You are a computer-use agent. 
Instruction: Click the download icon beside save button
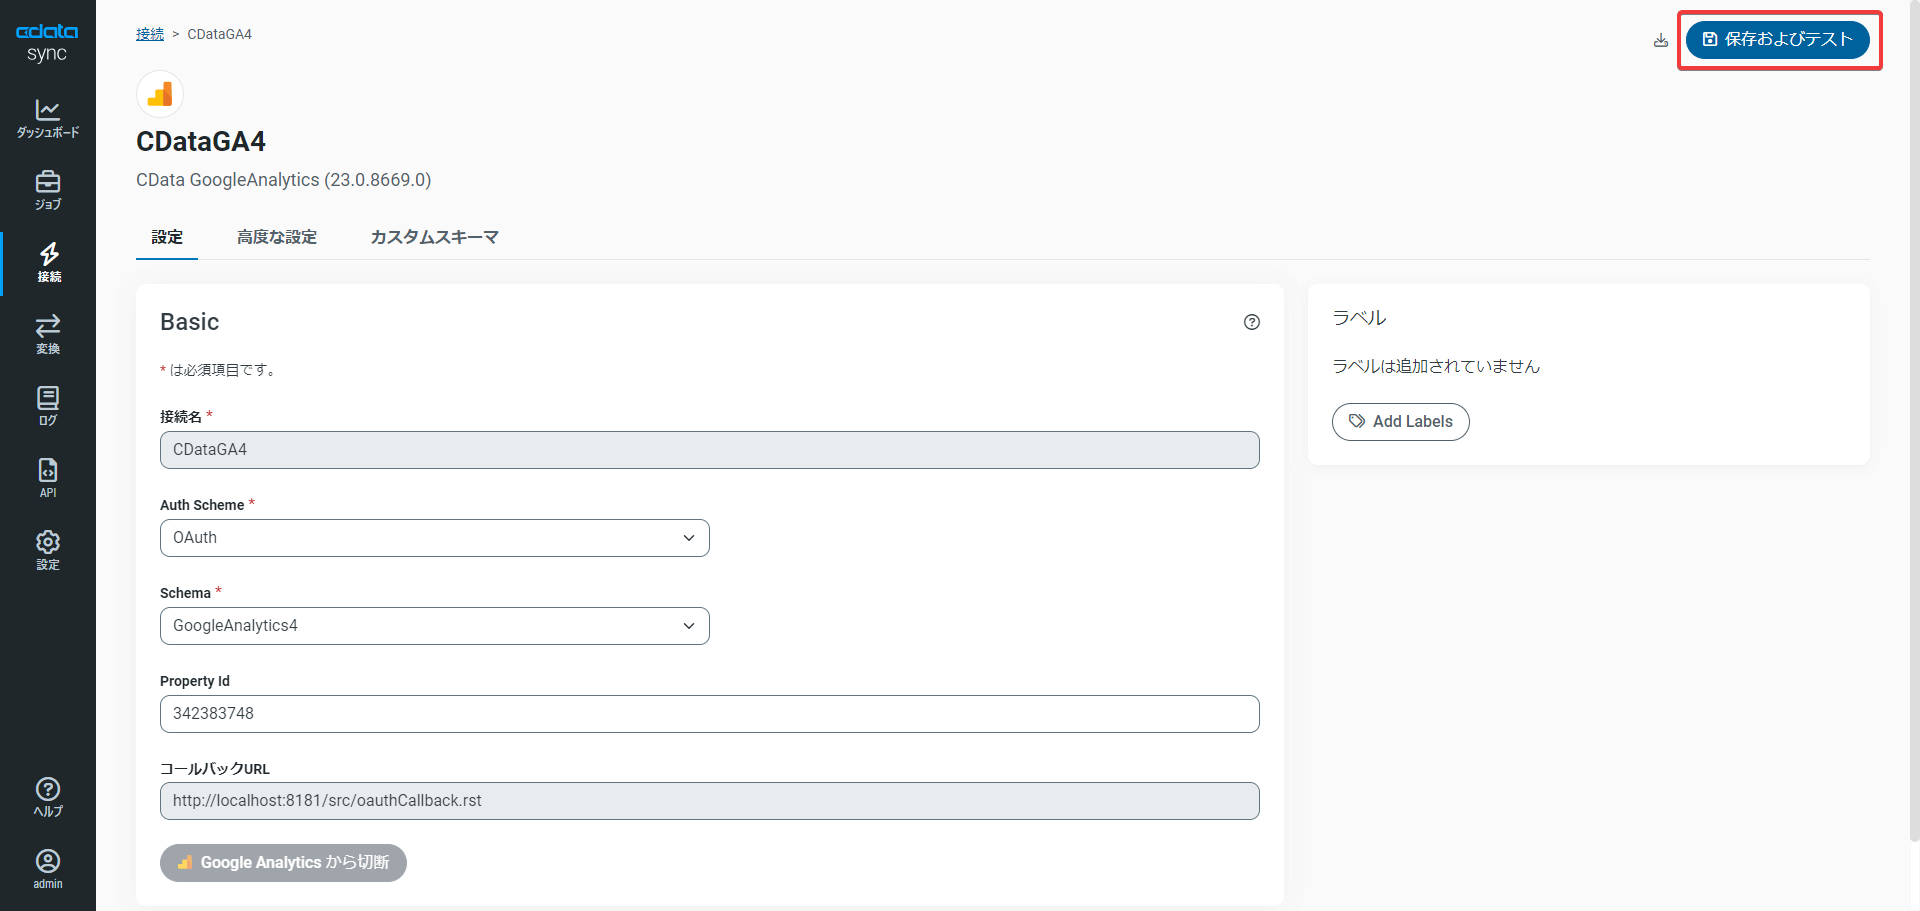1661,40
